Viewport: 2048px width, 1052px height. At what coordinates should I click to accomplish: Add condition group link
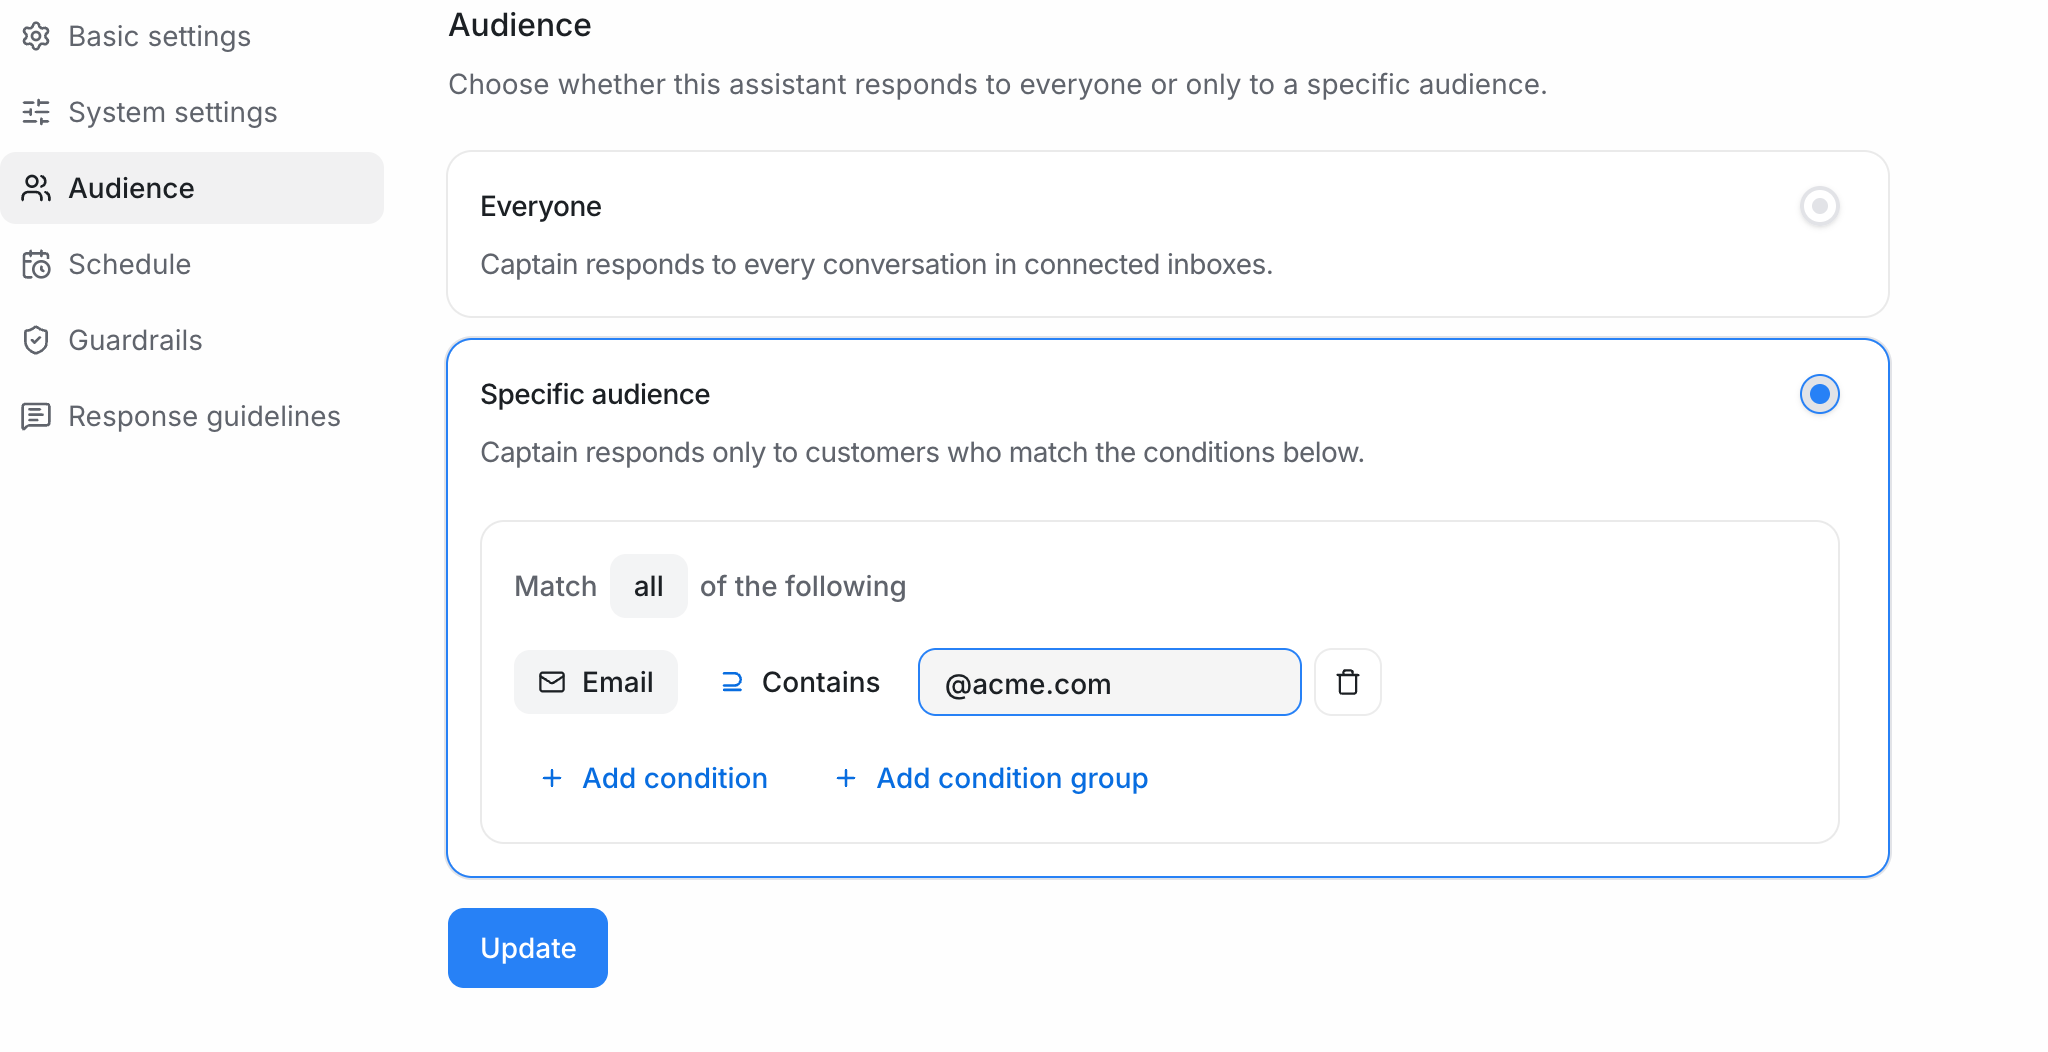992,778
